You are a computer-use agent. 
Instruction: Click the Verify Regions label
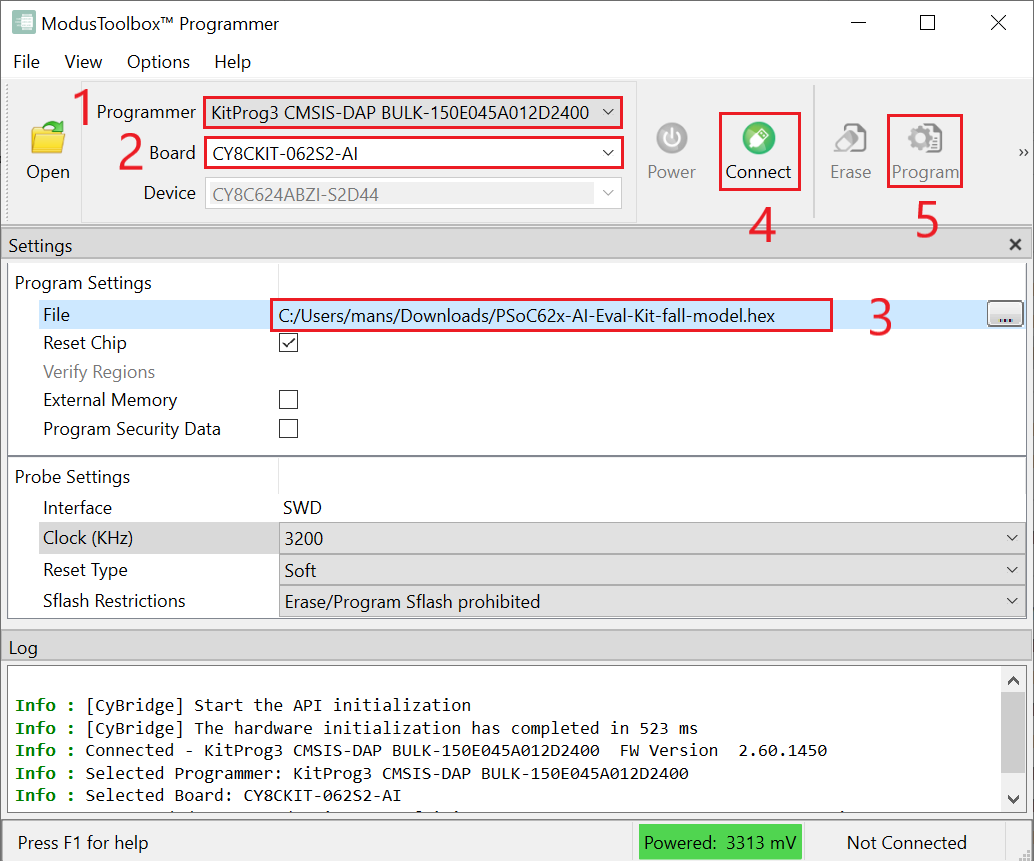[x=99, y=372]
